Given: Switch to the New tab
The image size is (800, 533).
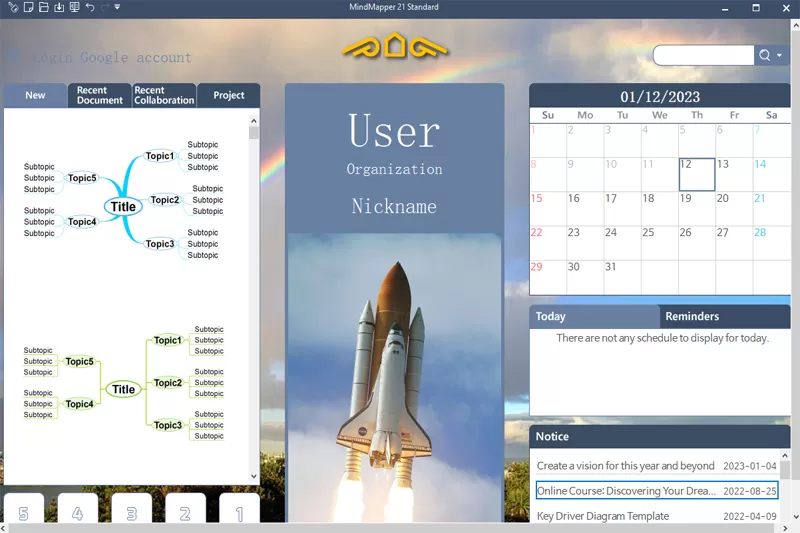Looking at the screenshot, I should tap(35, 95).
